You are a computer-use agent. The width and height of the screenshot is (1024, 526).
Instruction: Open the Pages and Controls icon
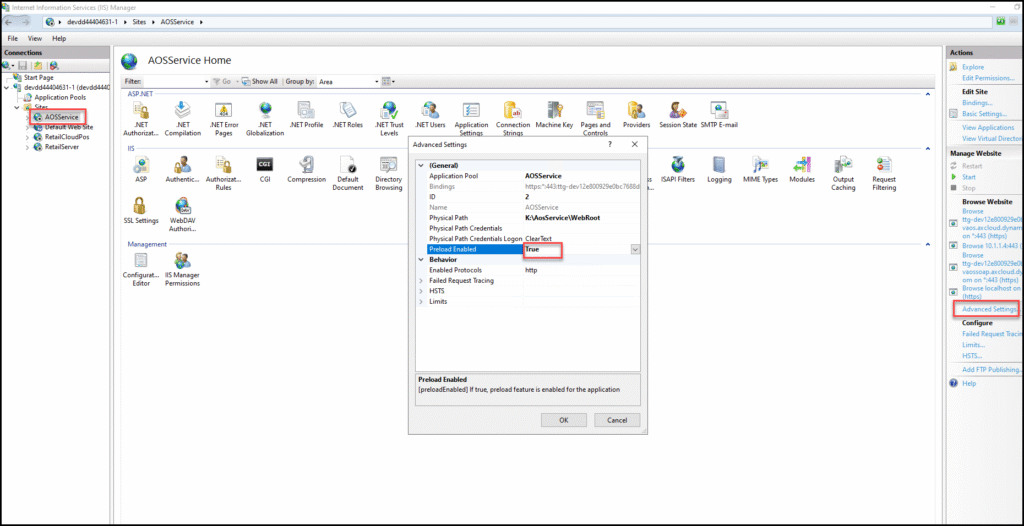[596, 119]
